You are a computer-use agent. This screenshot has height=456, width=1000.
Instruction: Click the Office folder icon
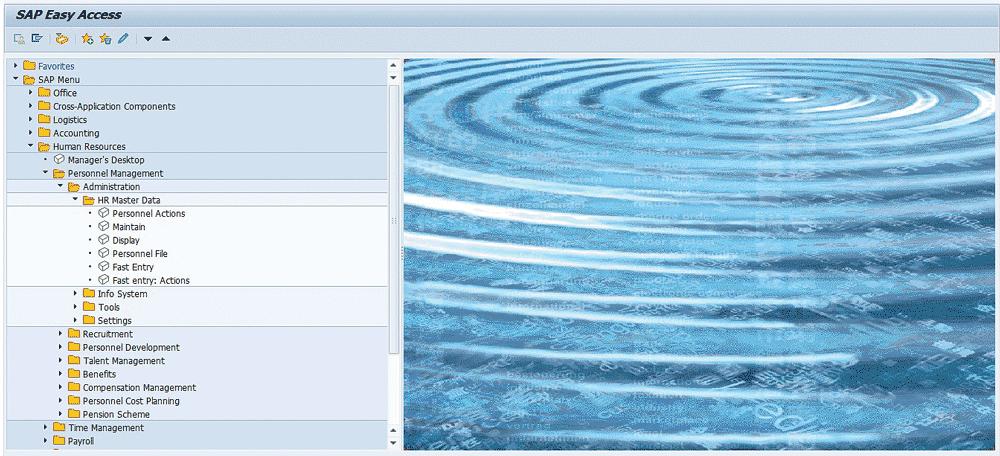44,92
